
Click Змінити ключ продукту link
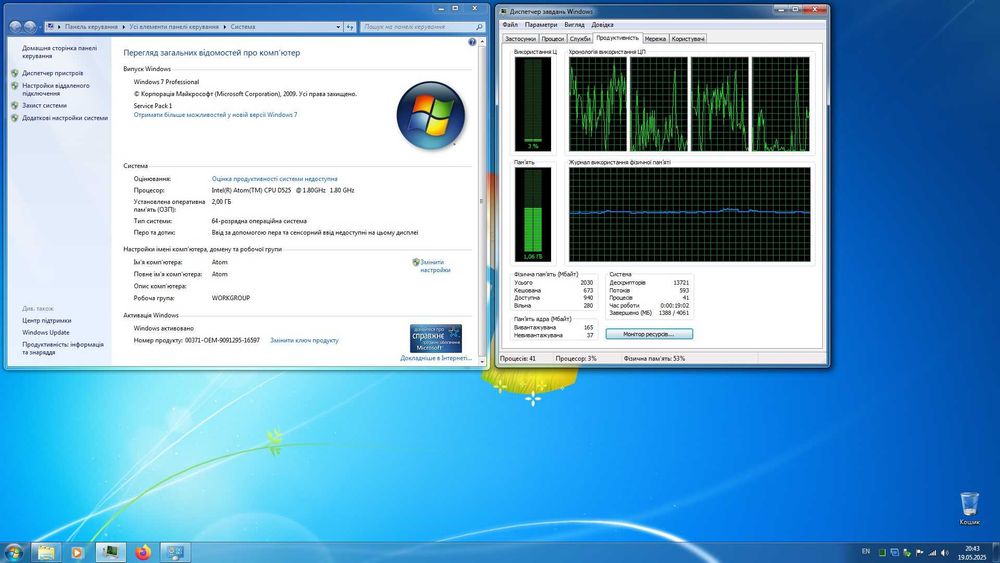[304, 340]
